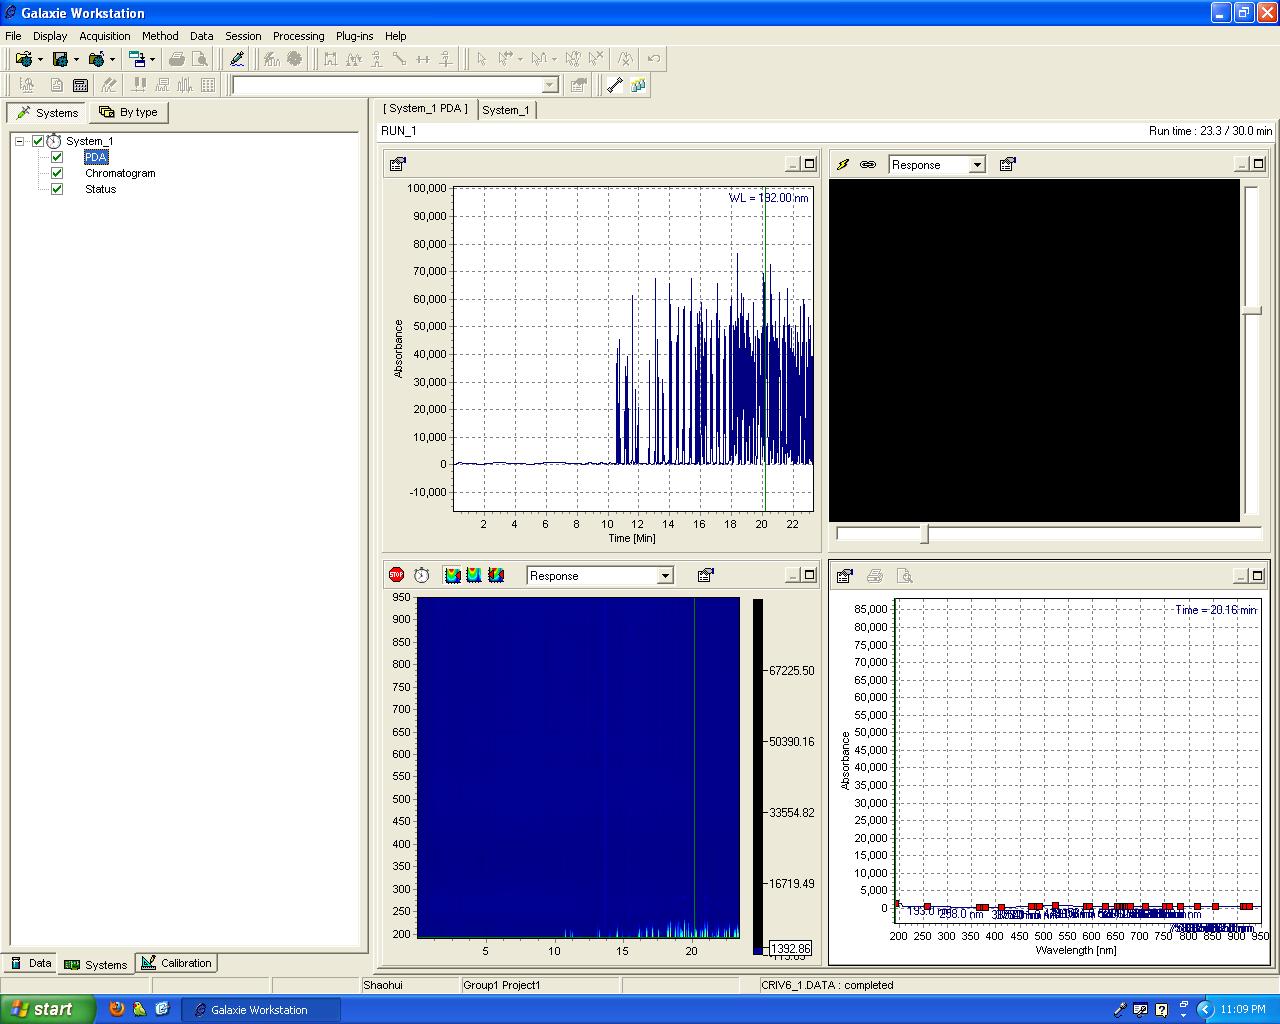The height and width of the screenshot is (1024, 1280).
Task: Click the link chain icon in 3D panel
Action: point(868,165)
